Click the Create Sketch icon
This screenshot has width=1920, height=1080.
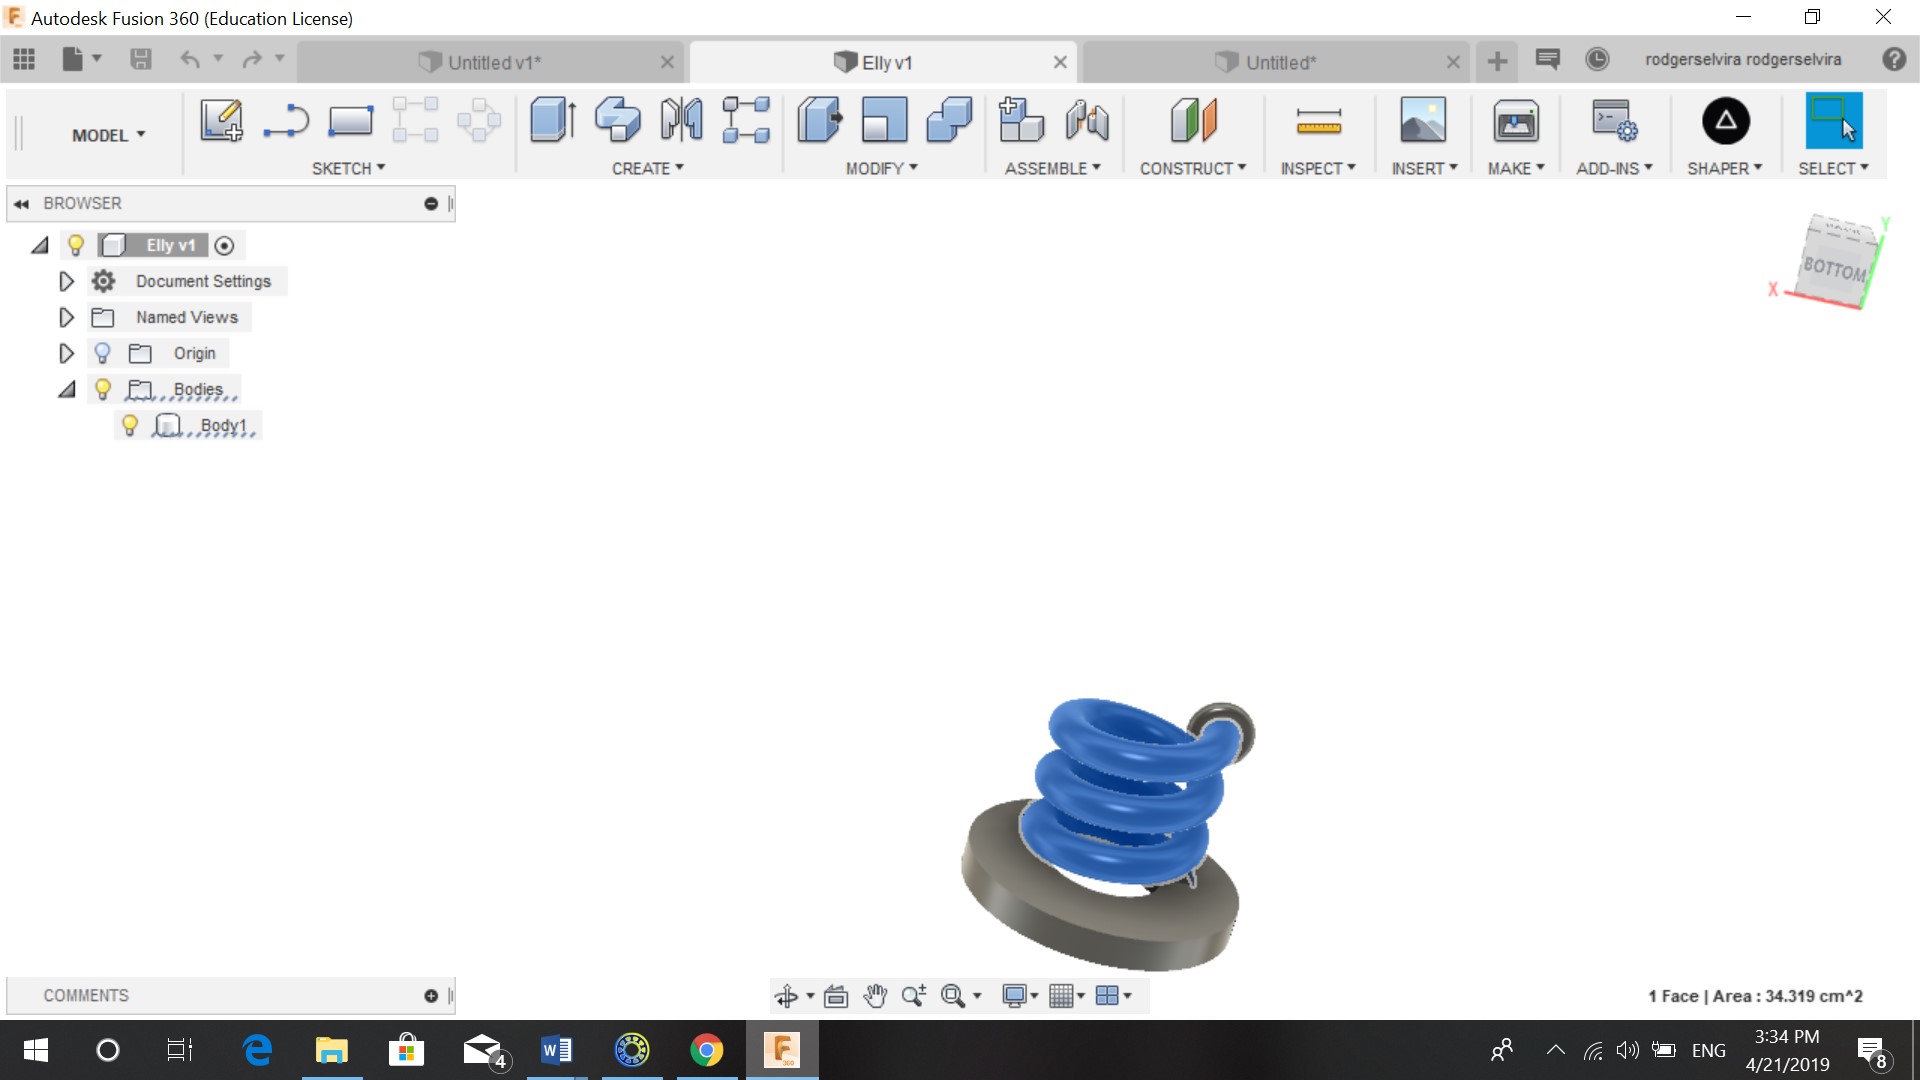(x=221, y=121)
